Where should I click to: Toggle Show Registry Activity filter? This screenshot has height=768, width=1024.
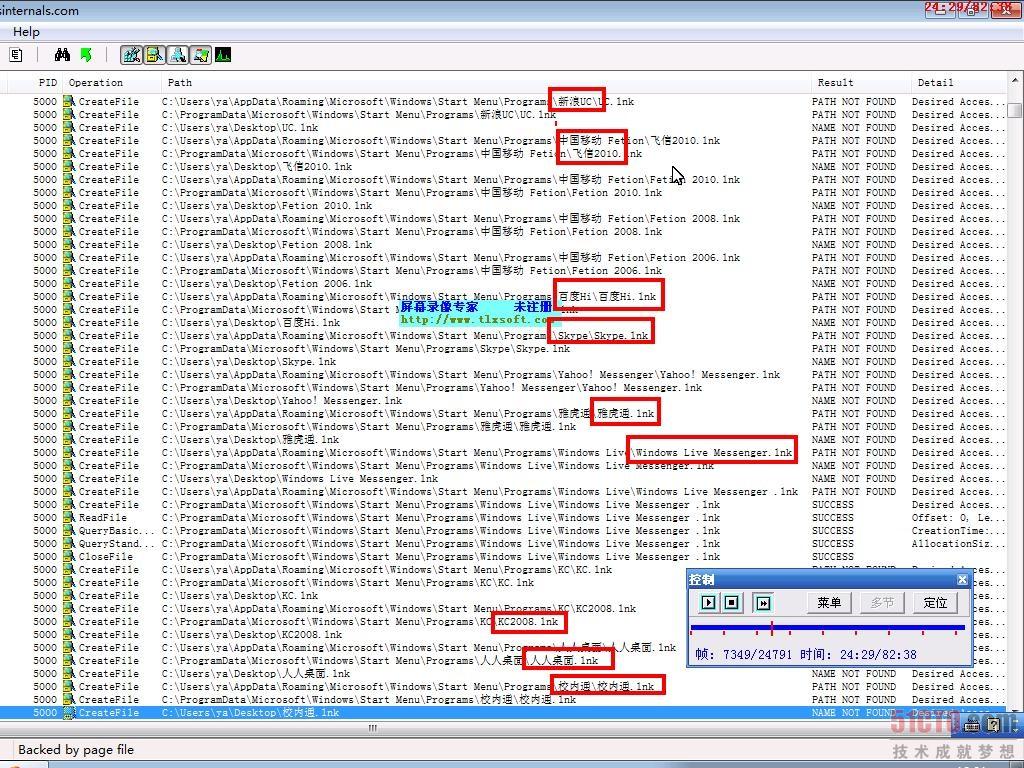pyautogui.click(x=131, y=56)
